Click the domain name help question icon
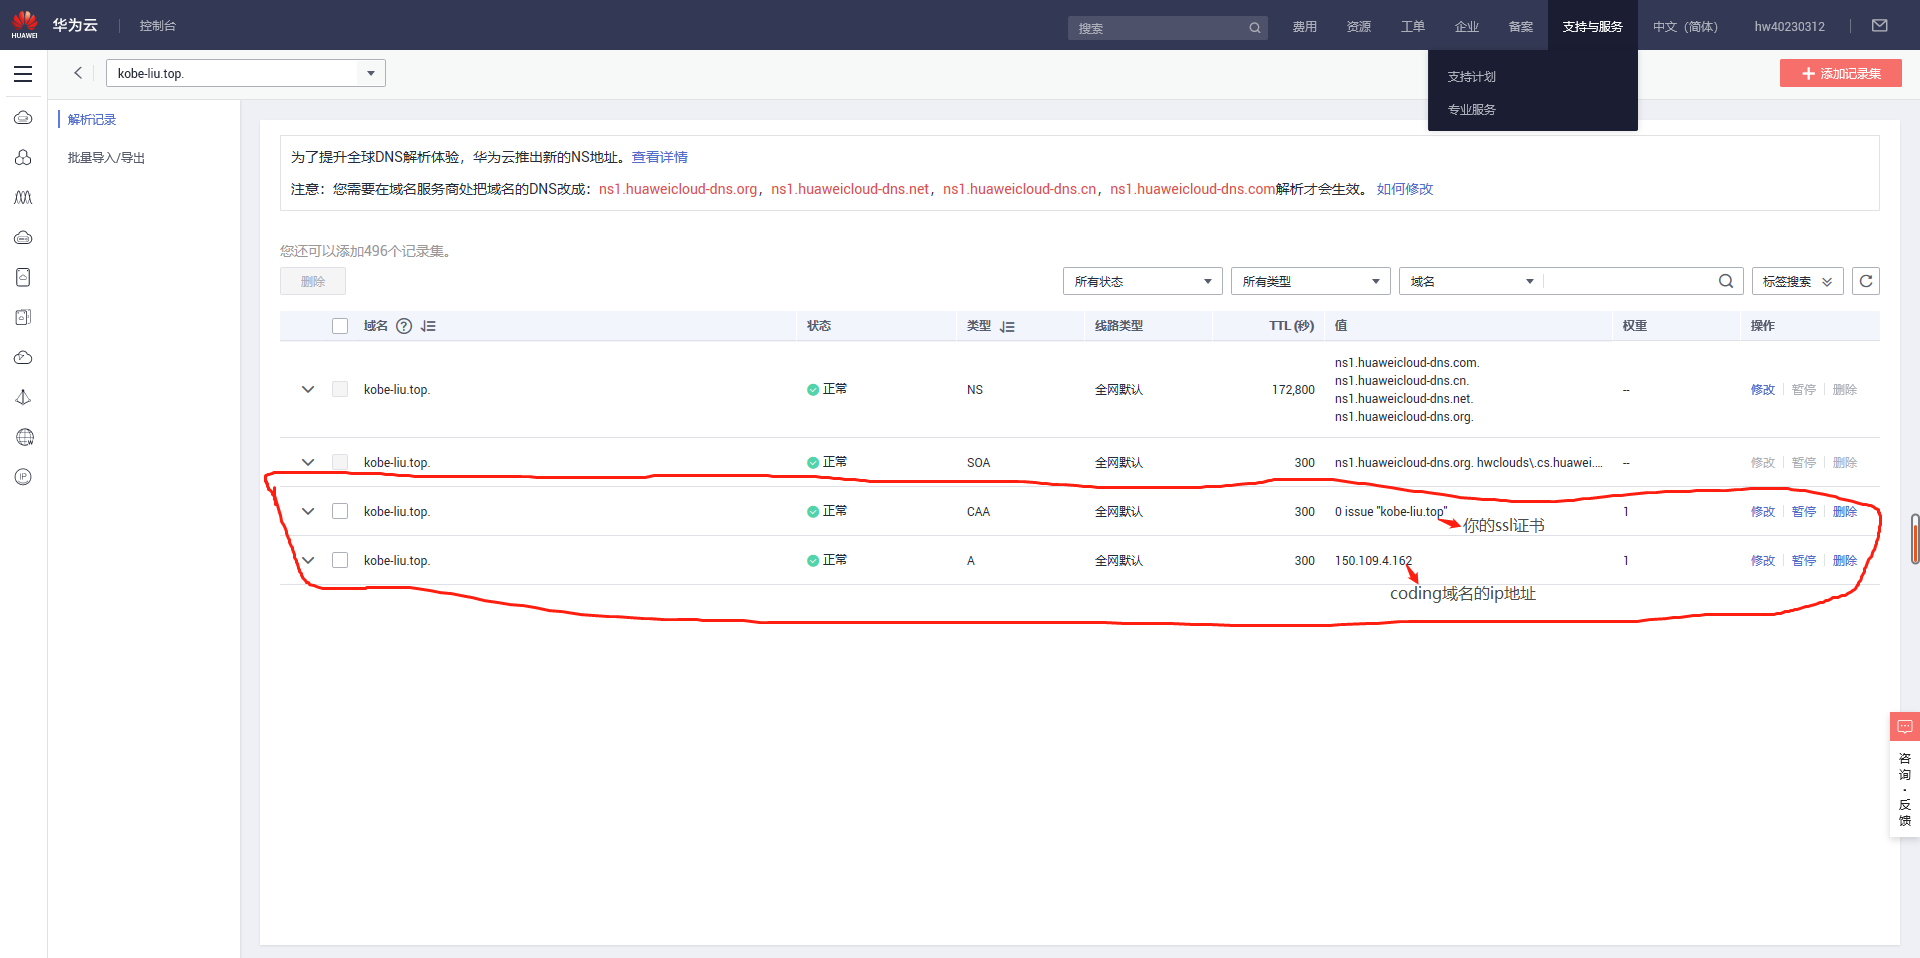Viewport: 1920px width, 958px height. tap(404, 326)
